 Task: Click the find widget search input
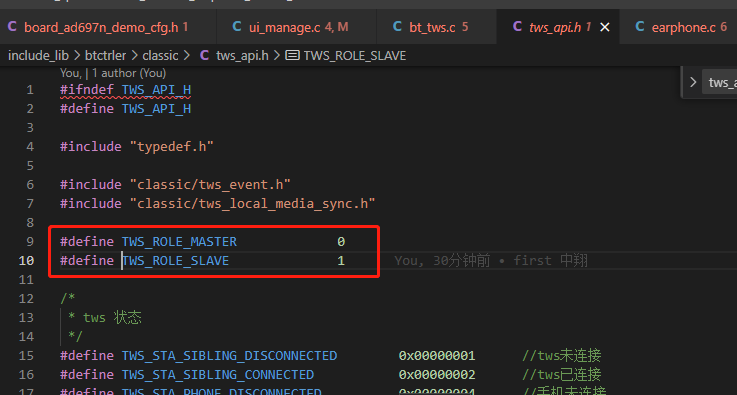pos(720,83)
